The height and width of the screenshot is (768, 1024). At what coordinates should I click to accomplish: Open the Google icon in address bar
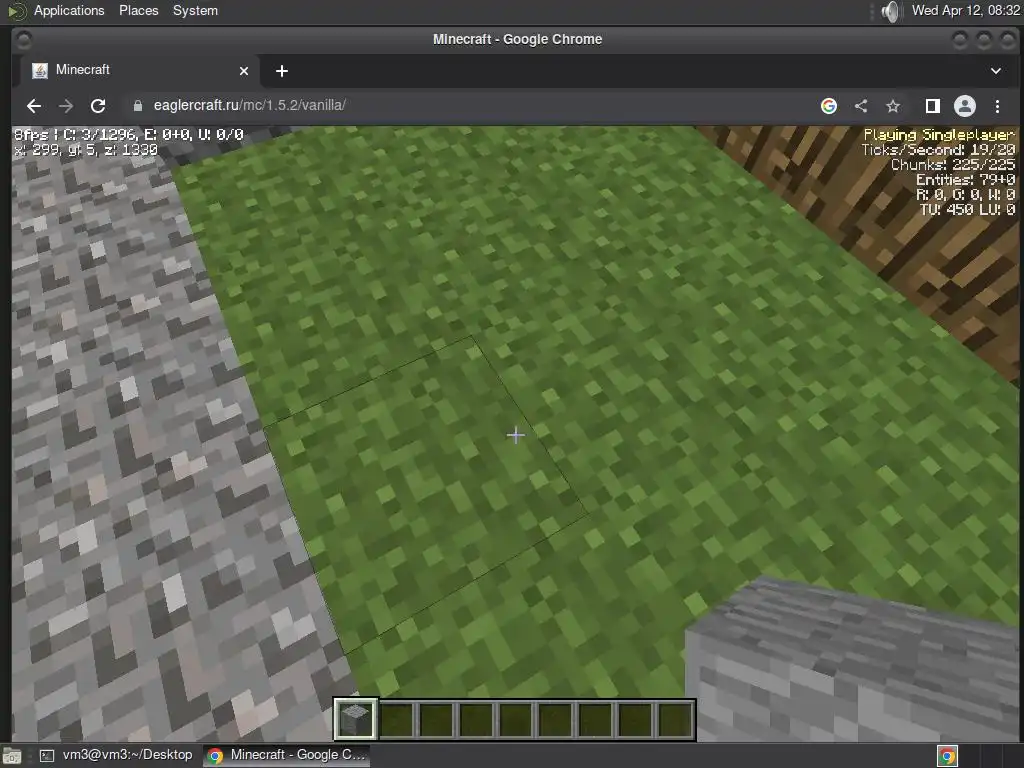click(x=829, y=106)
